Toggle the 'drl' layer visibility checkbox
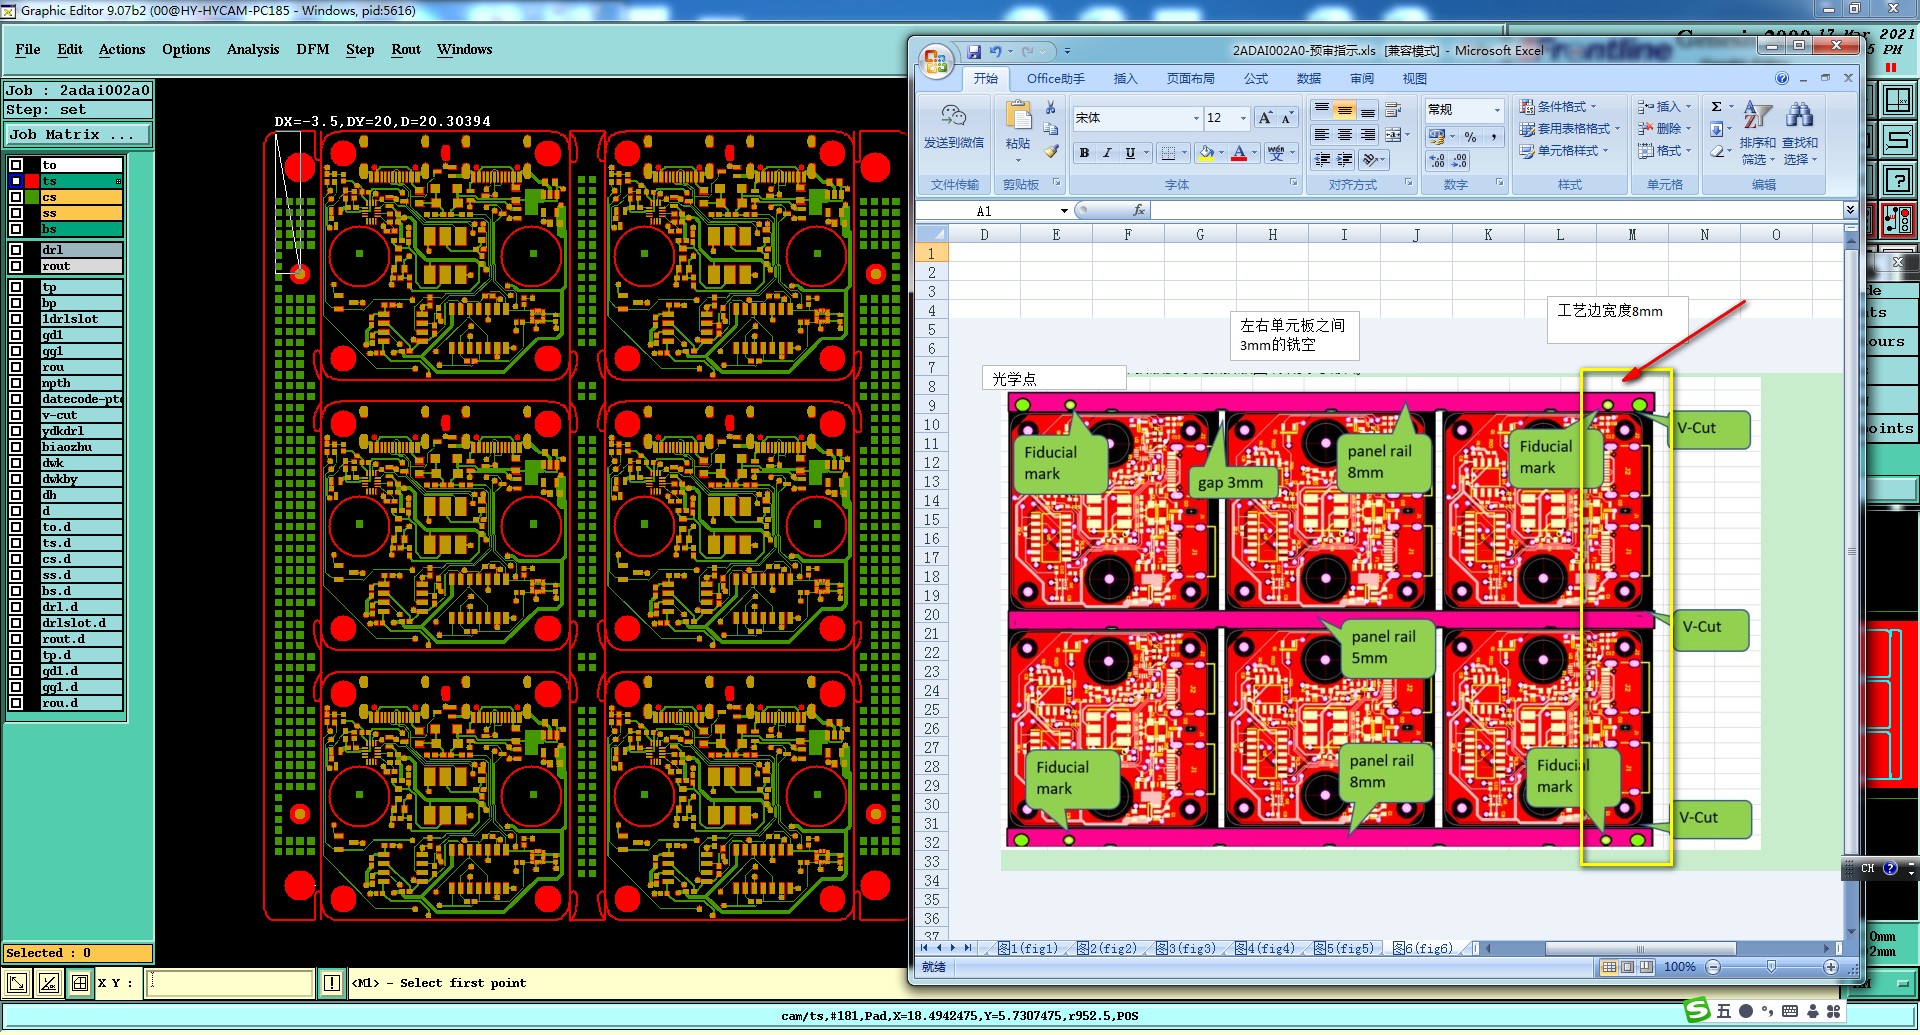The image size is (1920, 1035). pyautogui.click(x=16, y=250)
